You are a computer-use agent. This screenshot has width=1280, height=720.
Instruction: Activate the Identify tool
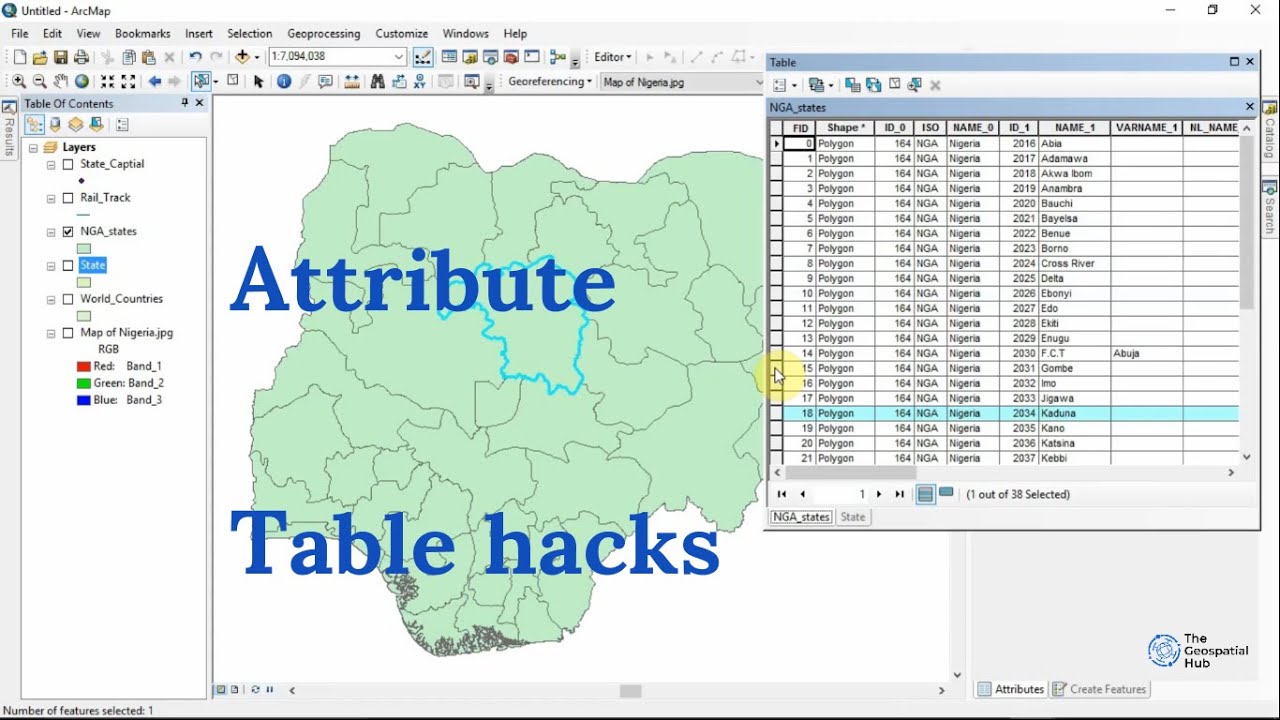point(284,82)
